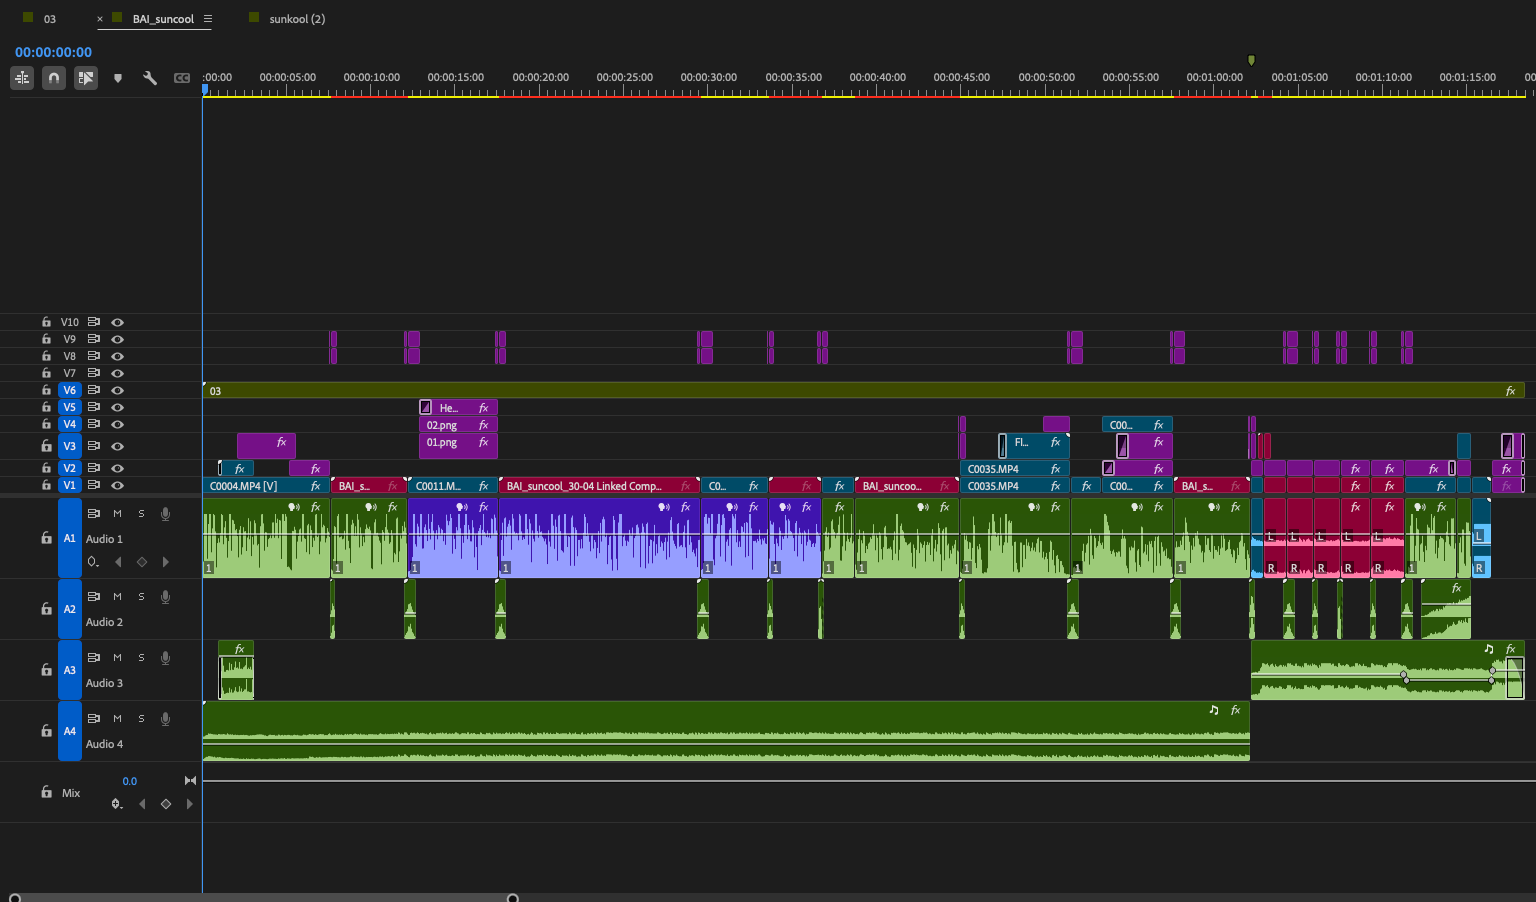The height and width of the screenshot is (902, 1536).
Task: Toggle track targeting for V6
Action: click(69, 390)
